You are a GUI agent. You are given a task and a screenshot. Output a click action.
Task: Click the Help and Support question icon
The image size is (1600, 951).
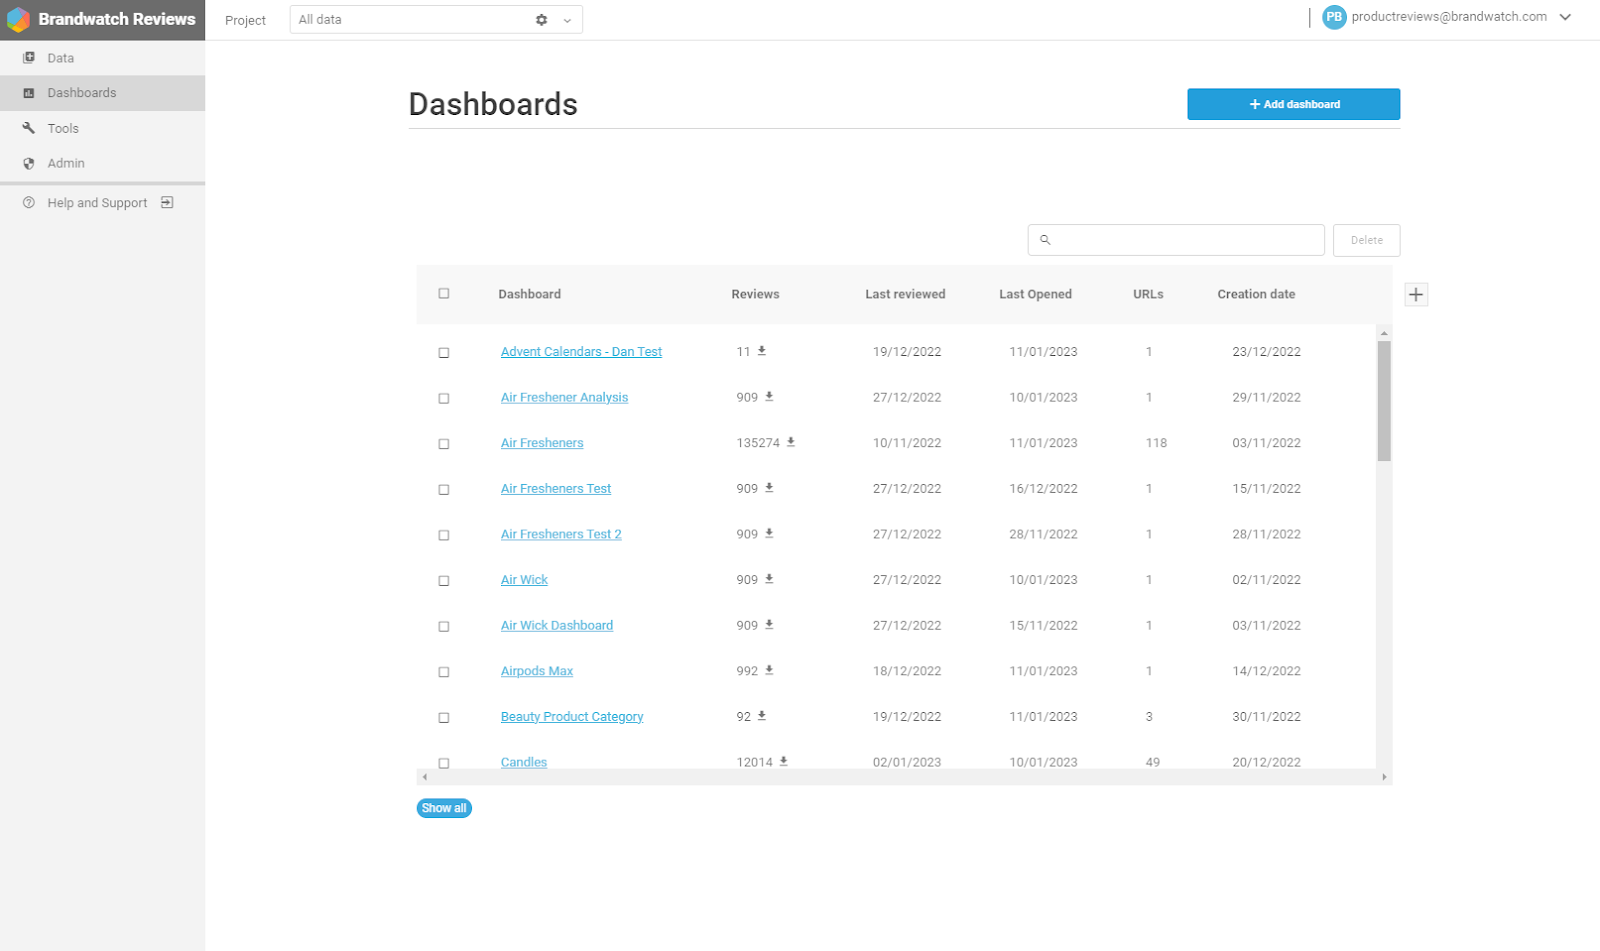[x=29, y=203]
